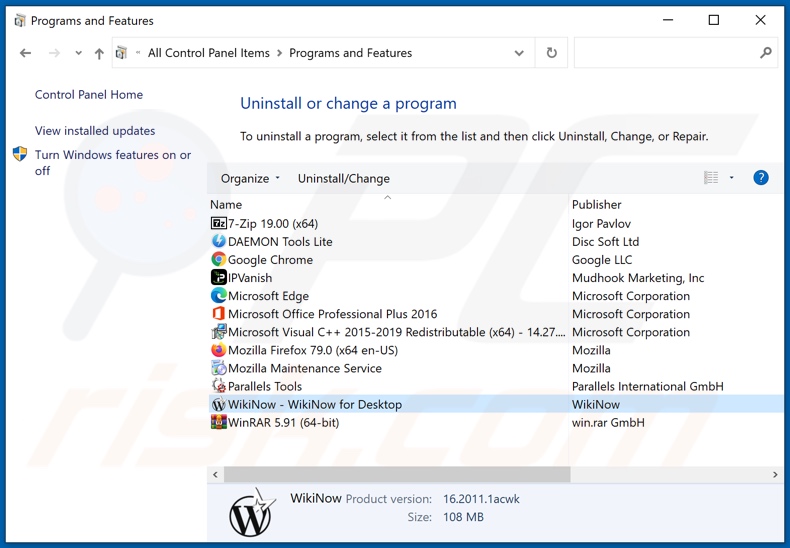790x548 pixels.
Task: Click the IPVanish program icon
Action: [x=219, y=278]
